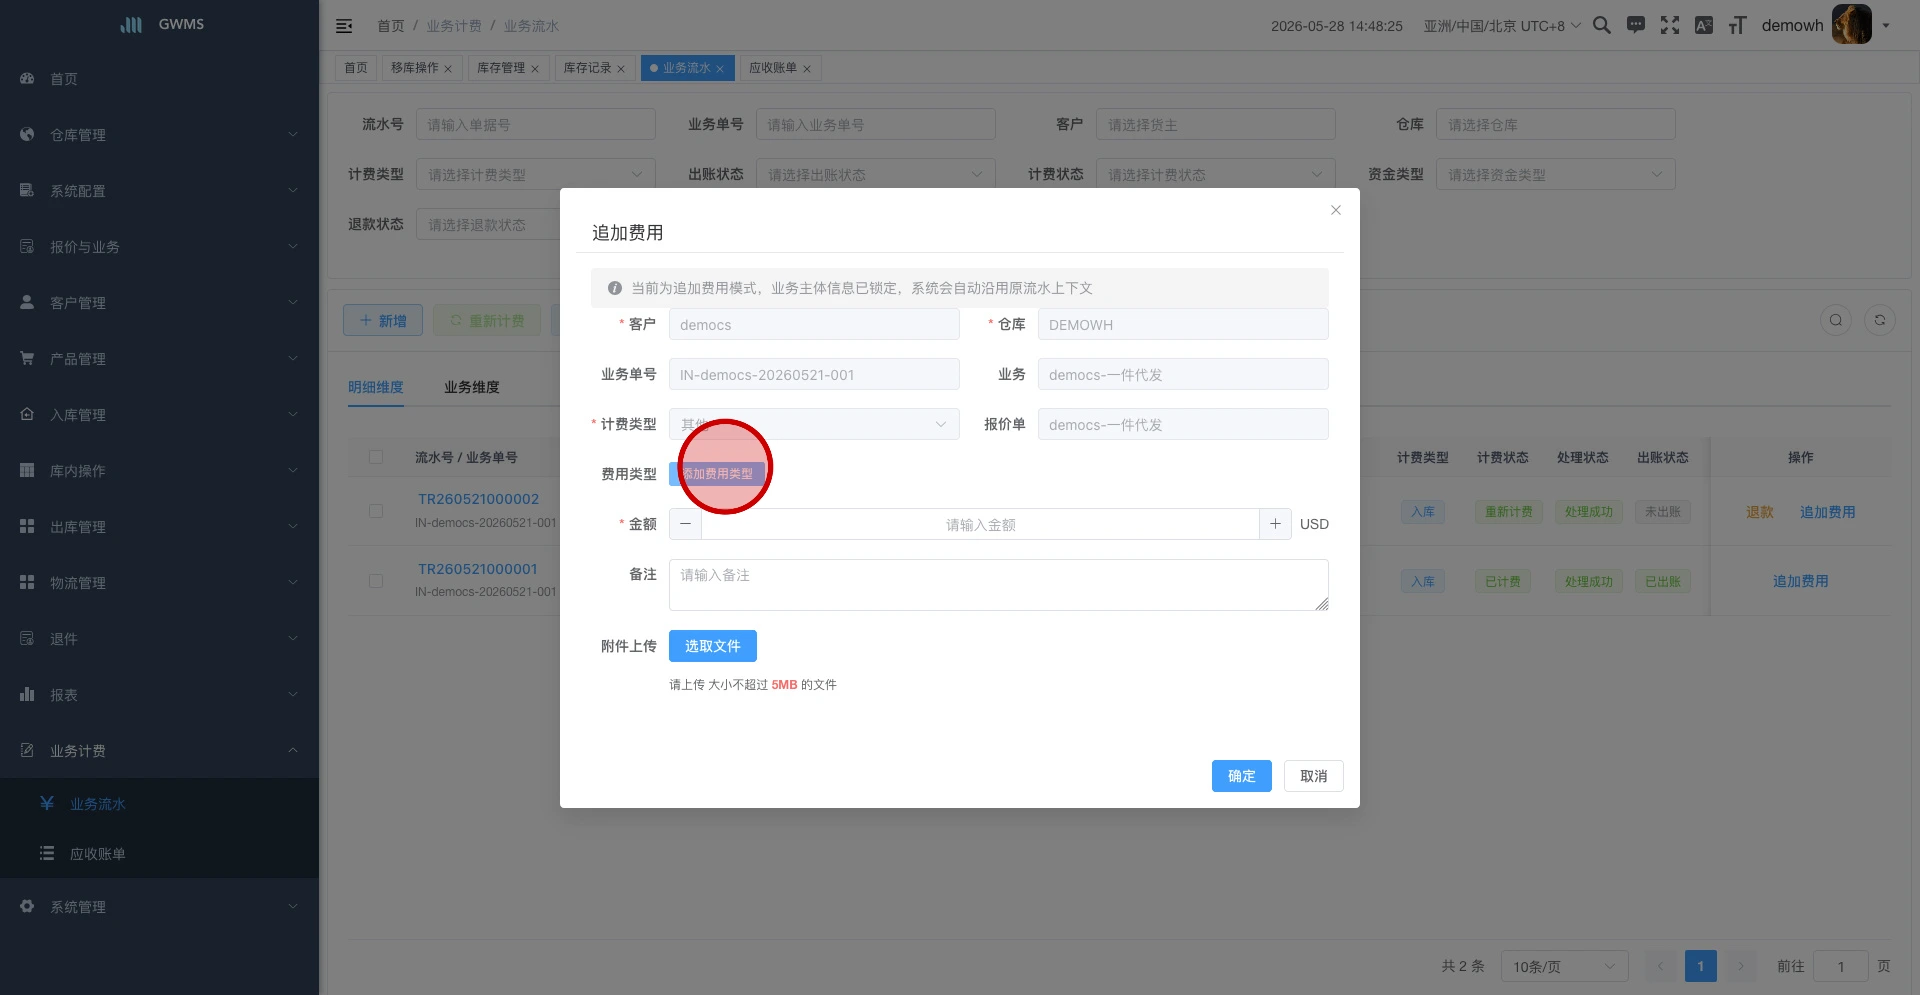Expand 物流管理 sidebar menu

coord(160,583)
